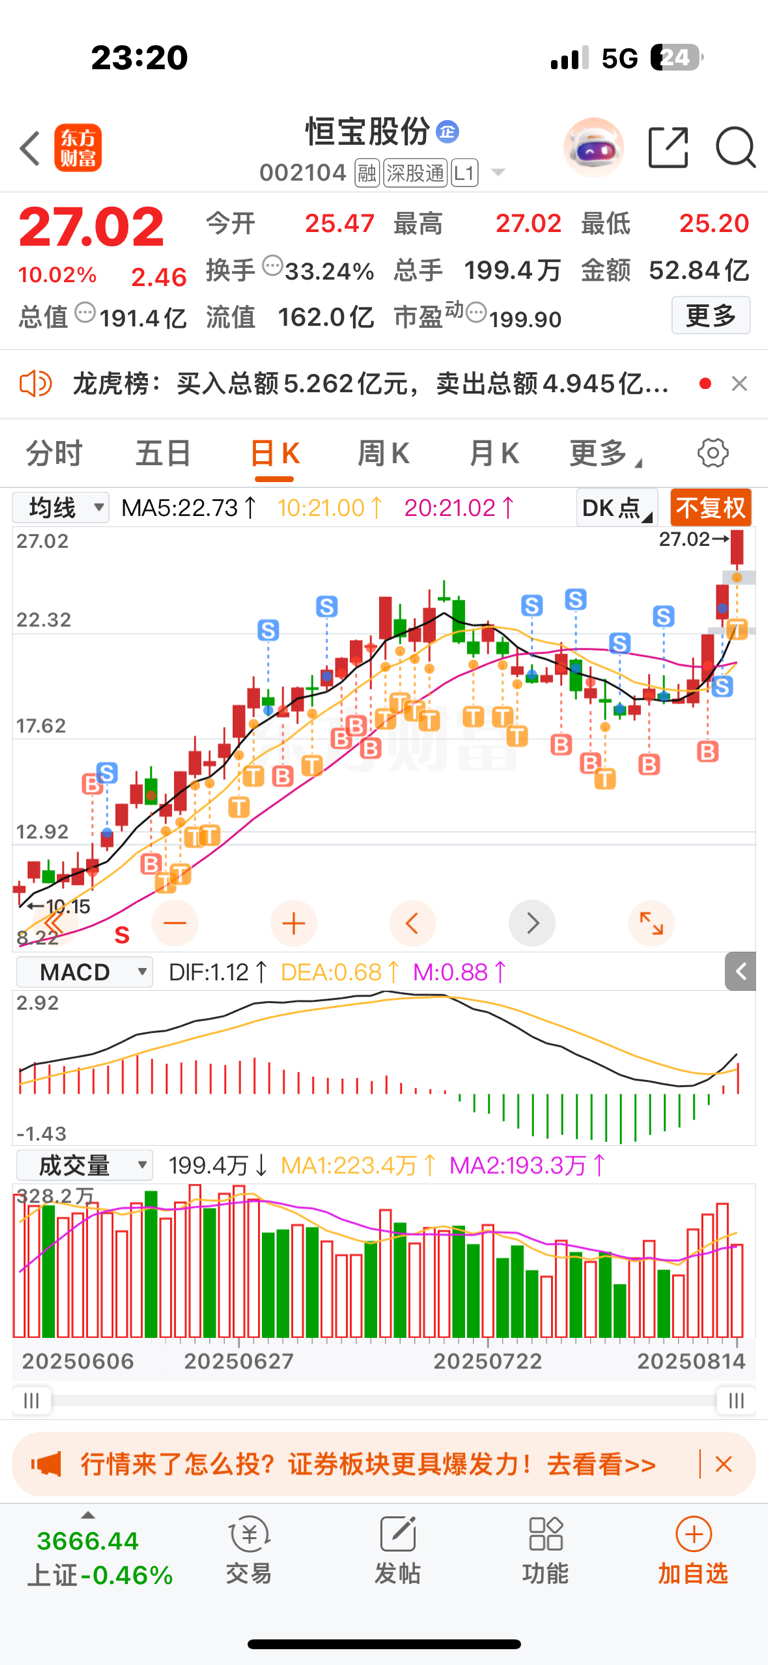Viewport: 769px width, 1665px height.
Task: Select the 日K chart tab
Action: 274,454
